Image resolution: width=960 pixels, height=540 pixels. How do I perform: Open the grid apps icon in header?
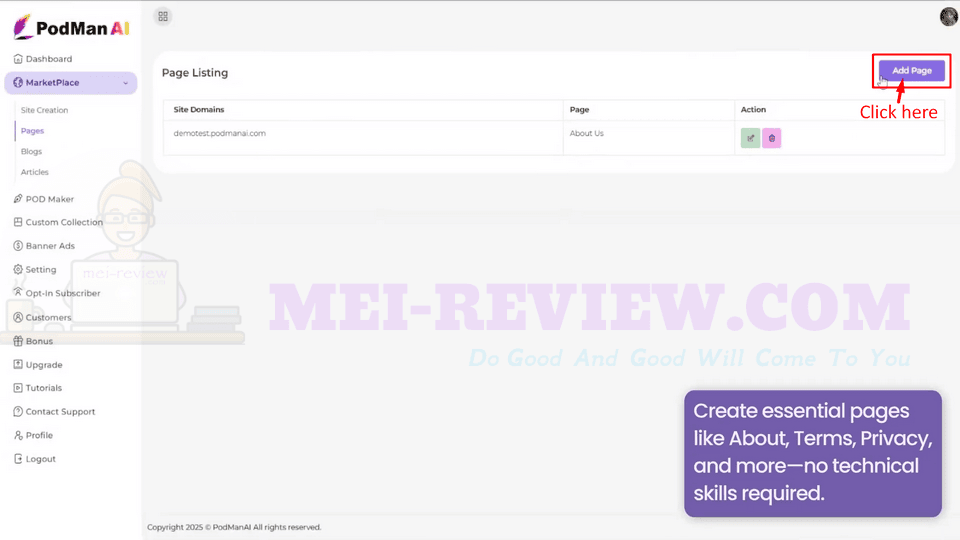[163, 17]
